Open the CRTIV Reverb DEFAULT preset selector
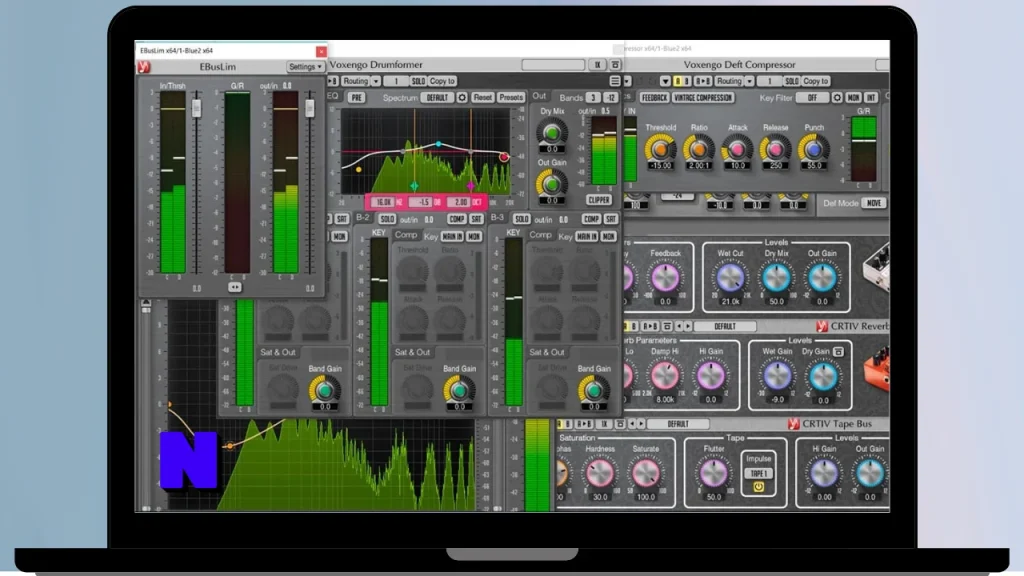Screen dimensions: 1024x576 point(725,326)
